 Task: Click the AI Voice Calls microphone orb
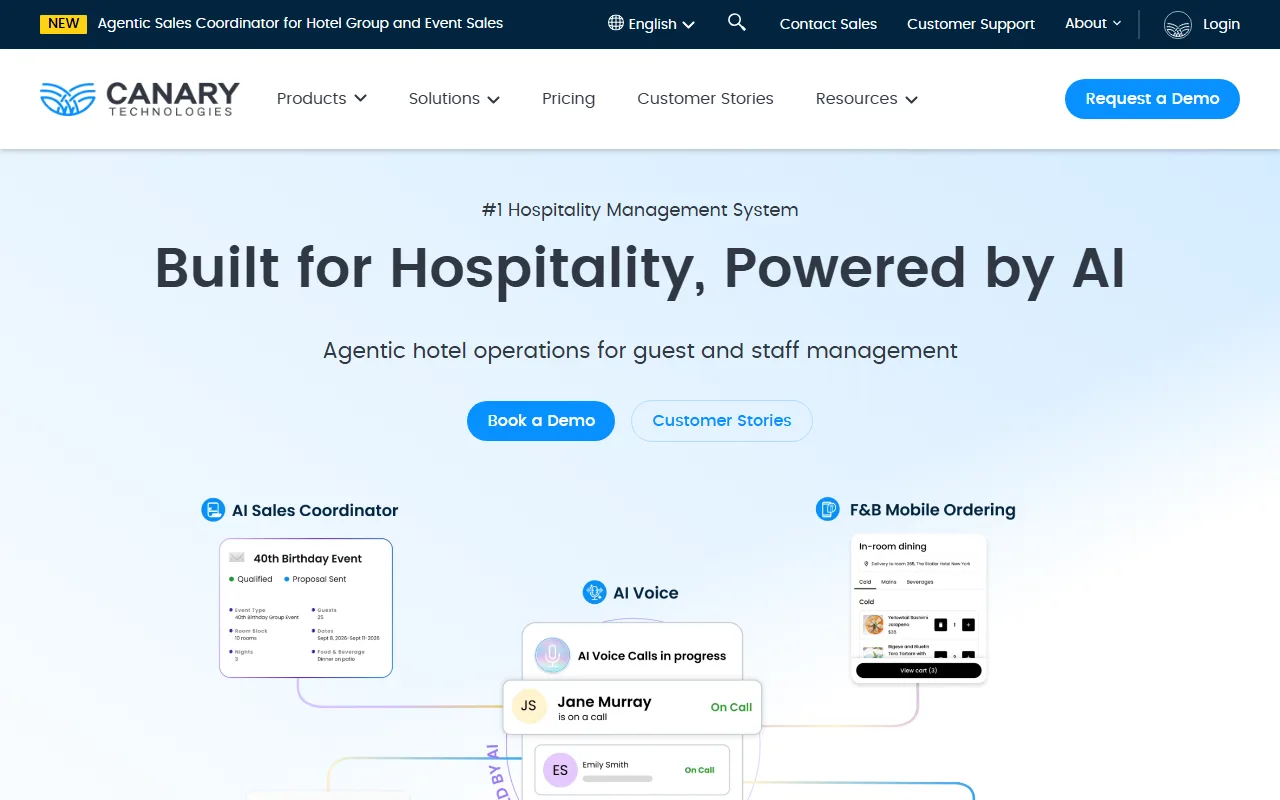[x=552, y=656]
